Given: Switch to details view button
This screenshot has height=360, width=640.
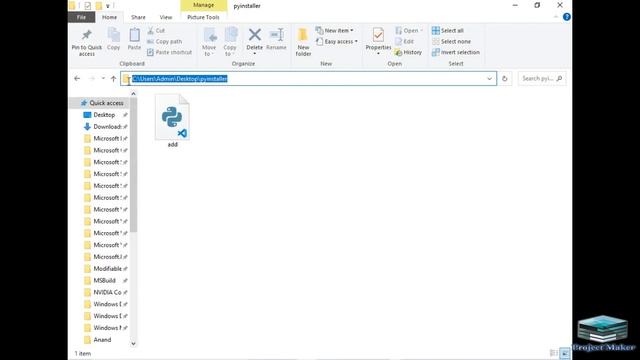Looking at the screenshot, I should click(x=554, y=353).
